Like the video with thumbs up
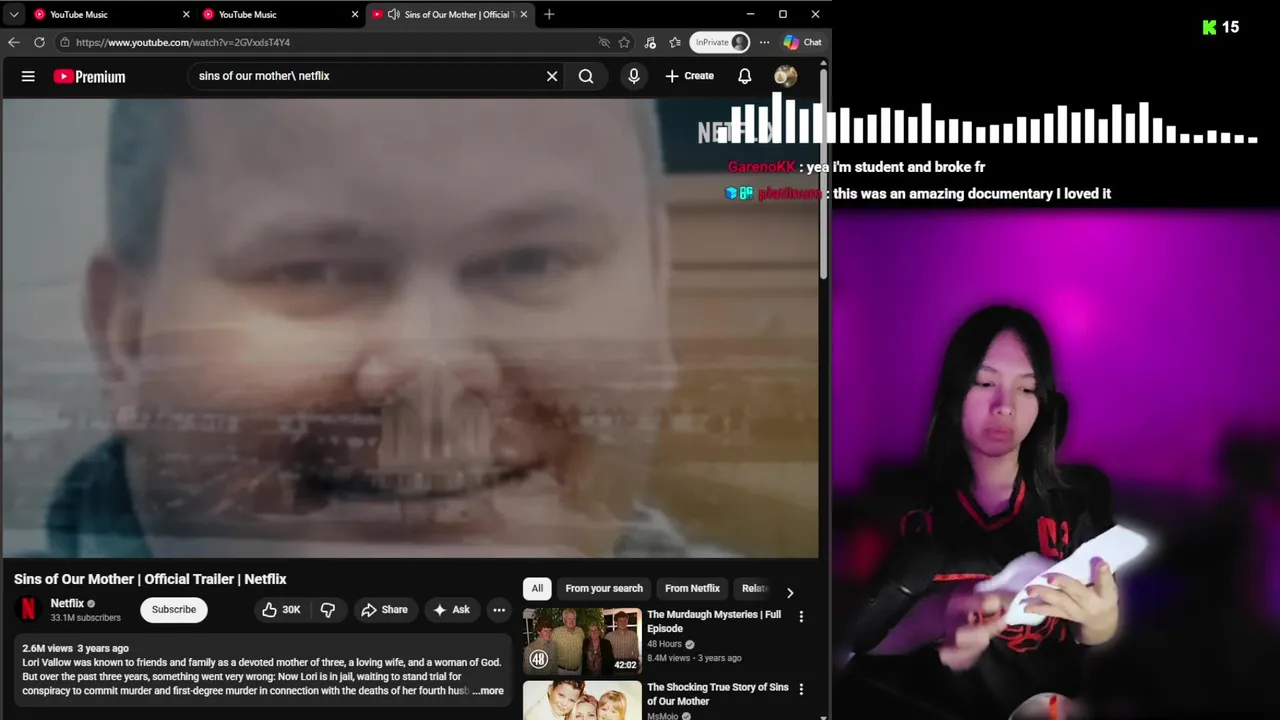The image size is (1280, 720). 281,610
